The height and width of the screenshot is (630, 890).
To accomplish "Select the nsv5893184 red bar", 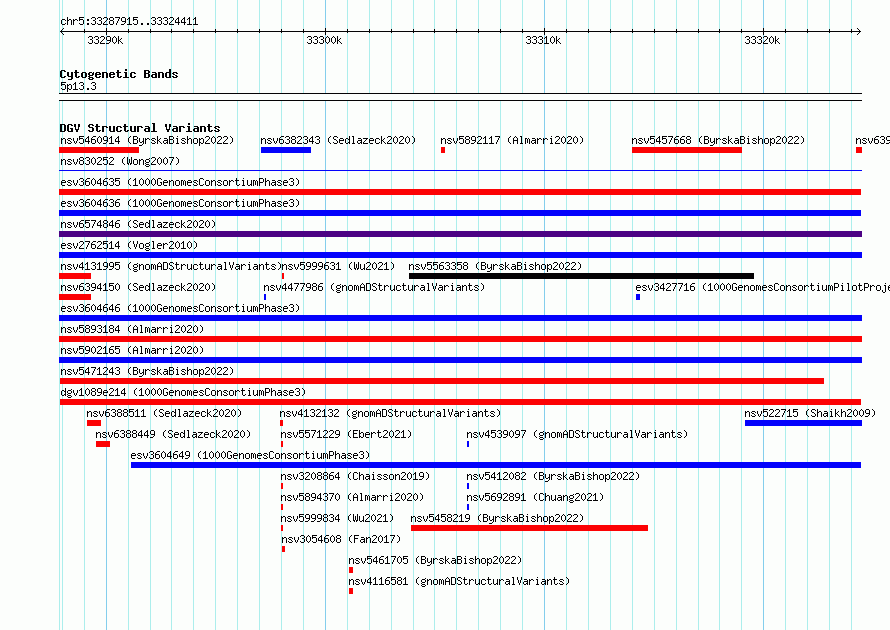I will point(461,339).
